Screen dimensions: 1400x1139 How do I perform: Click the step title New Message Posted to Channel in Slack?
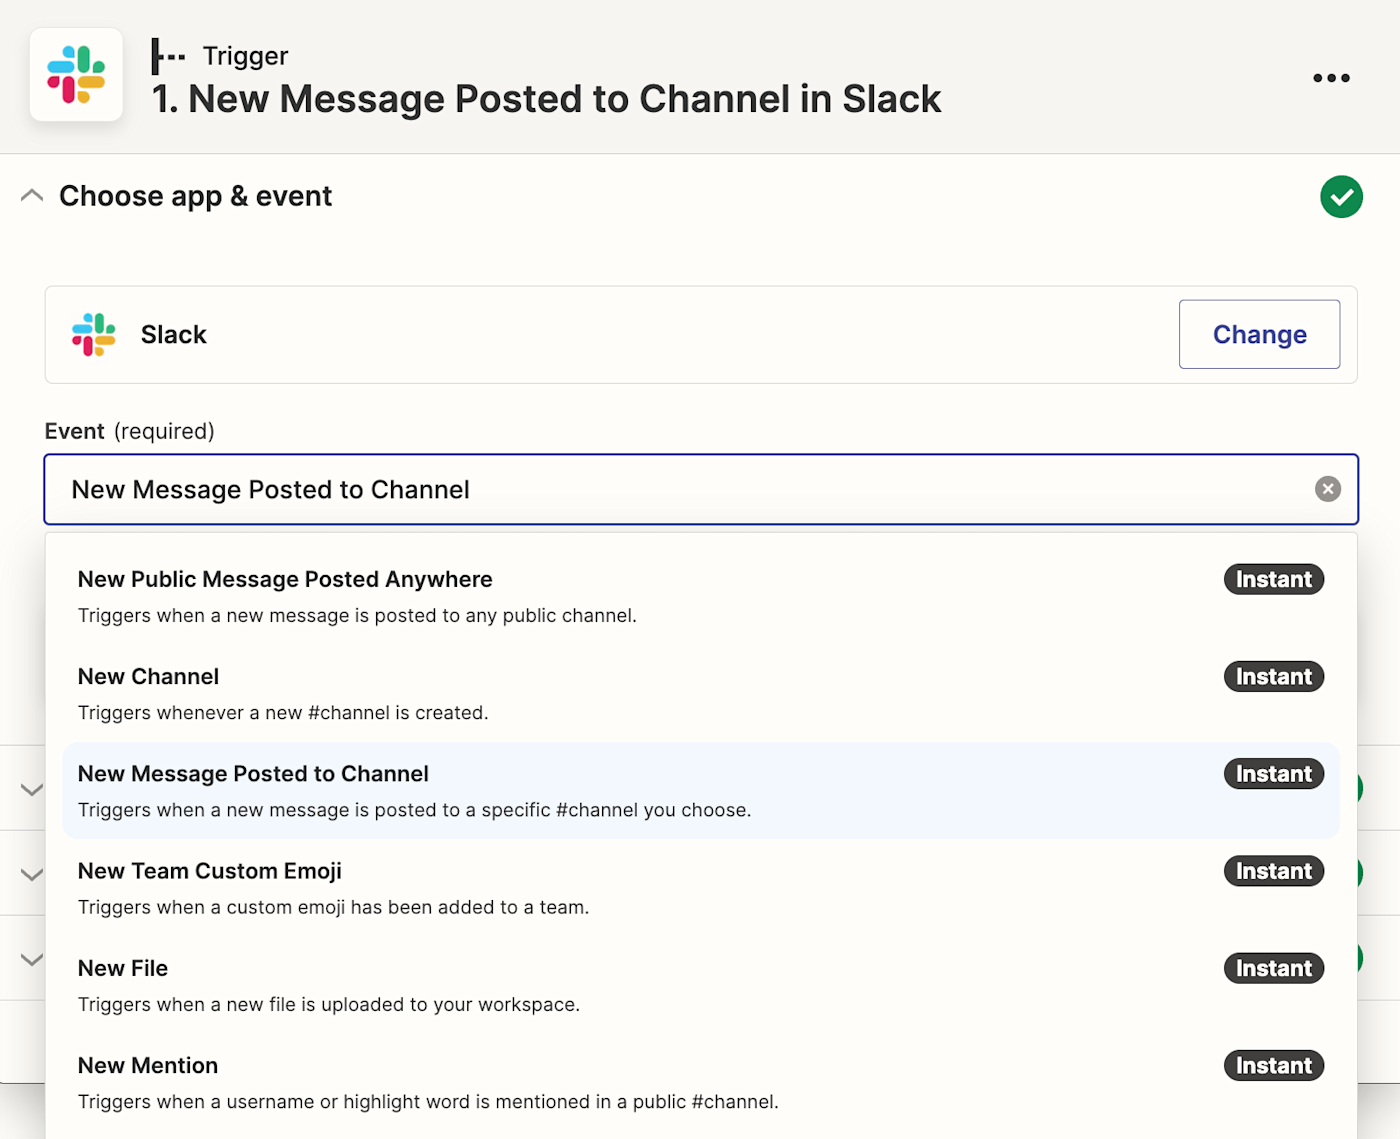546,99
